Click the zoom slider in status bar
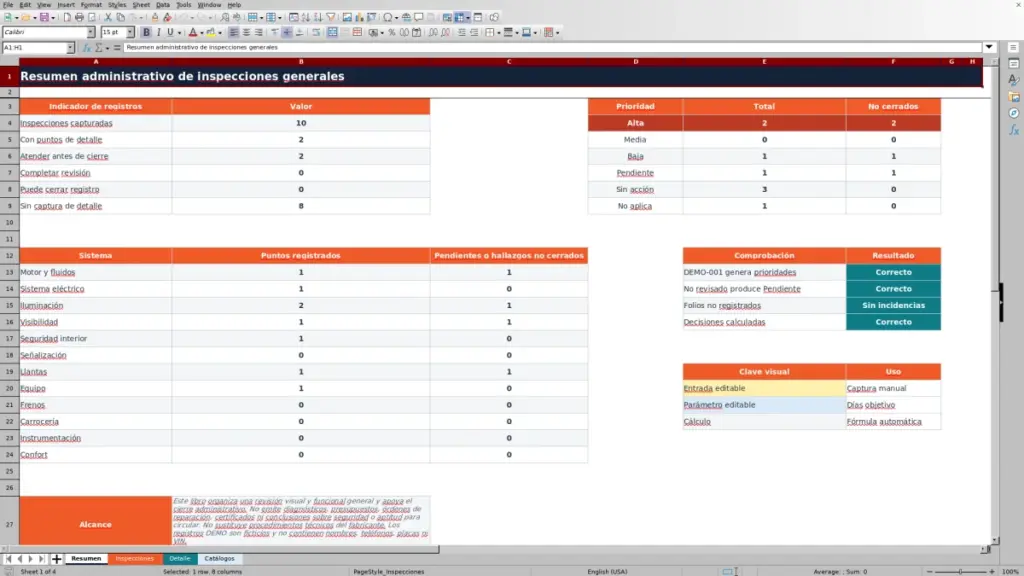Image resolution: width=1024 pixels, height=576 pixels. [x=961, y=571]
